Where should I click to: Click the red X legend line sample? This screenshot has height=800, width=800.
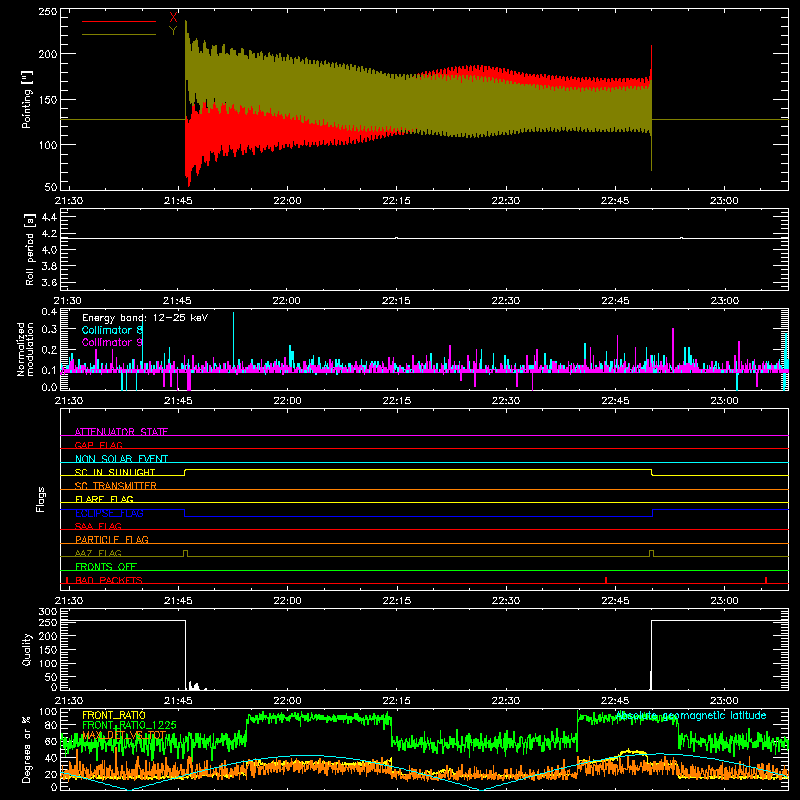(119, 21)
